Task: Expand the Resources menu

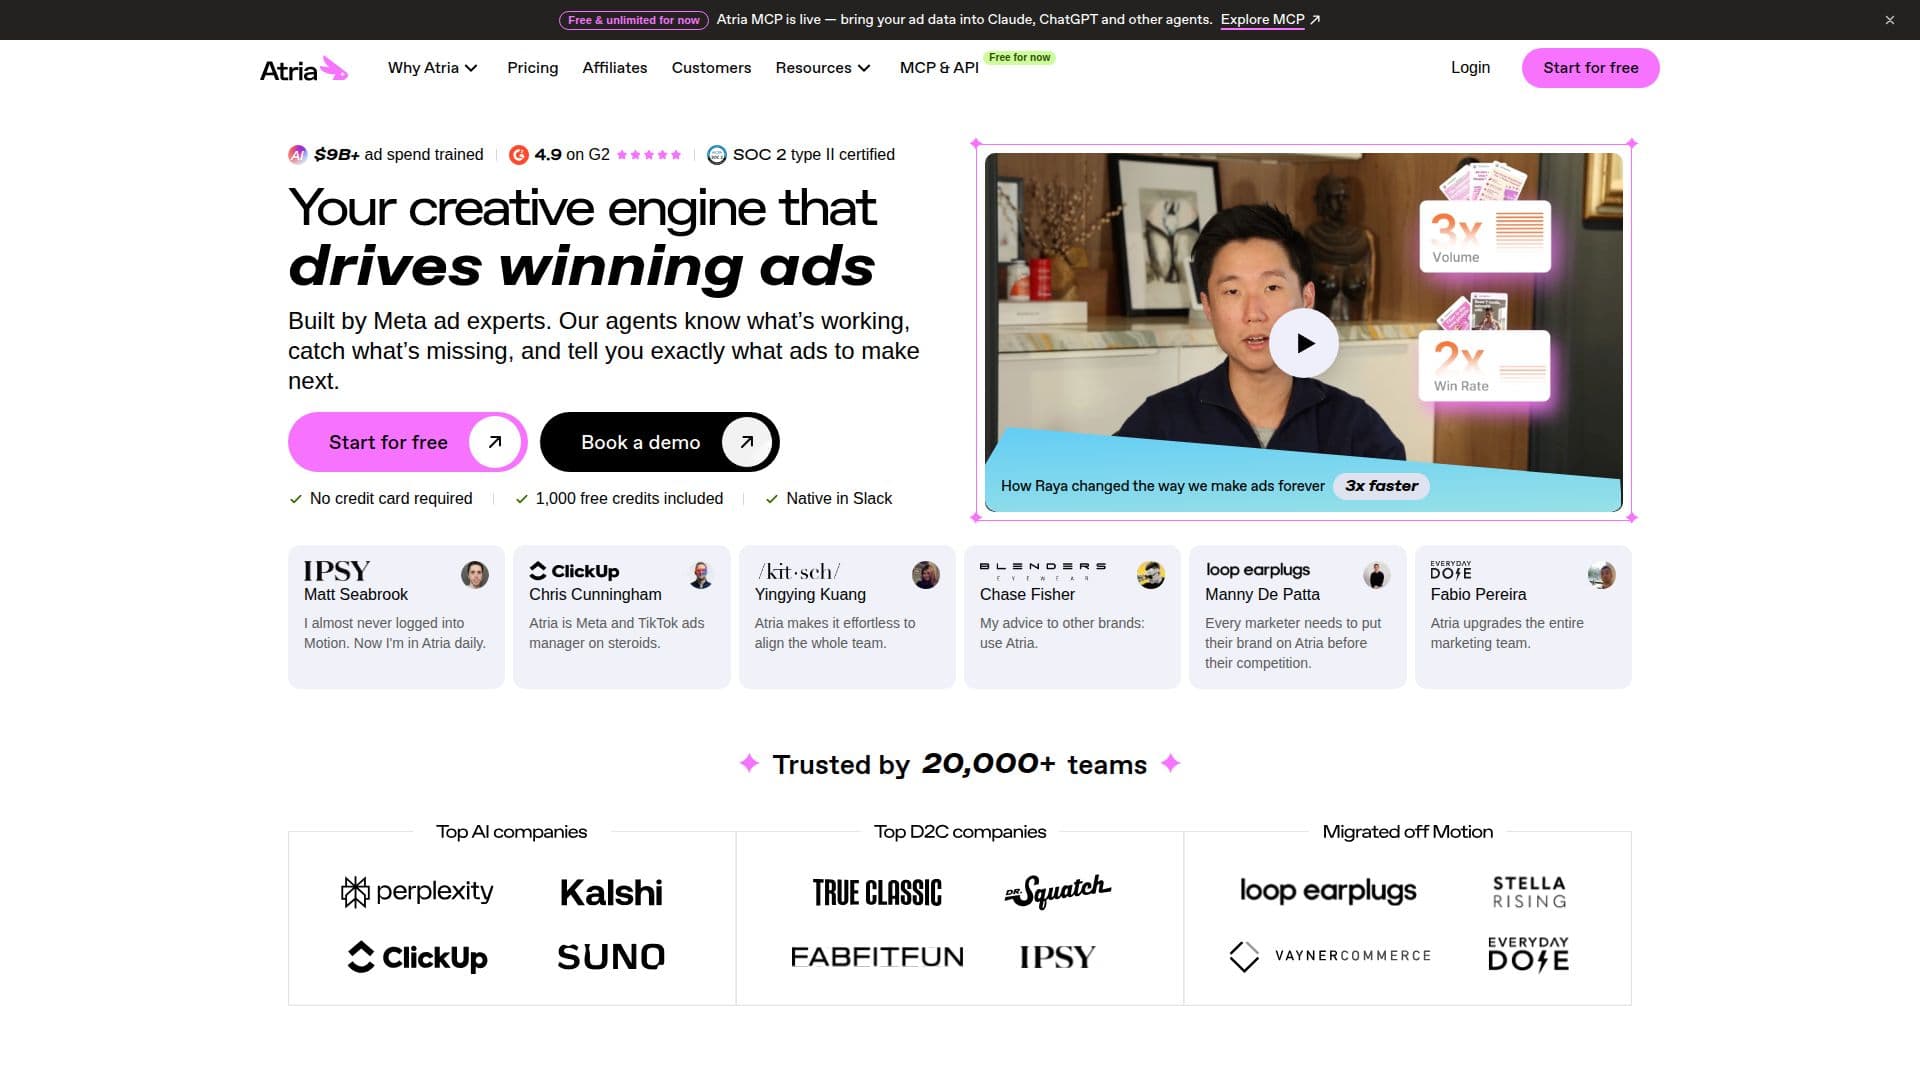Action: tap(823, 68)
